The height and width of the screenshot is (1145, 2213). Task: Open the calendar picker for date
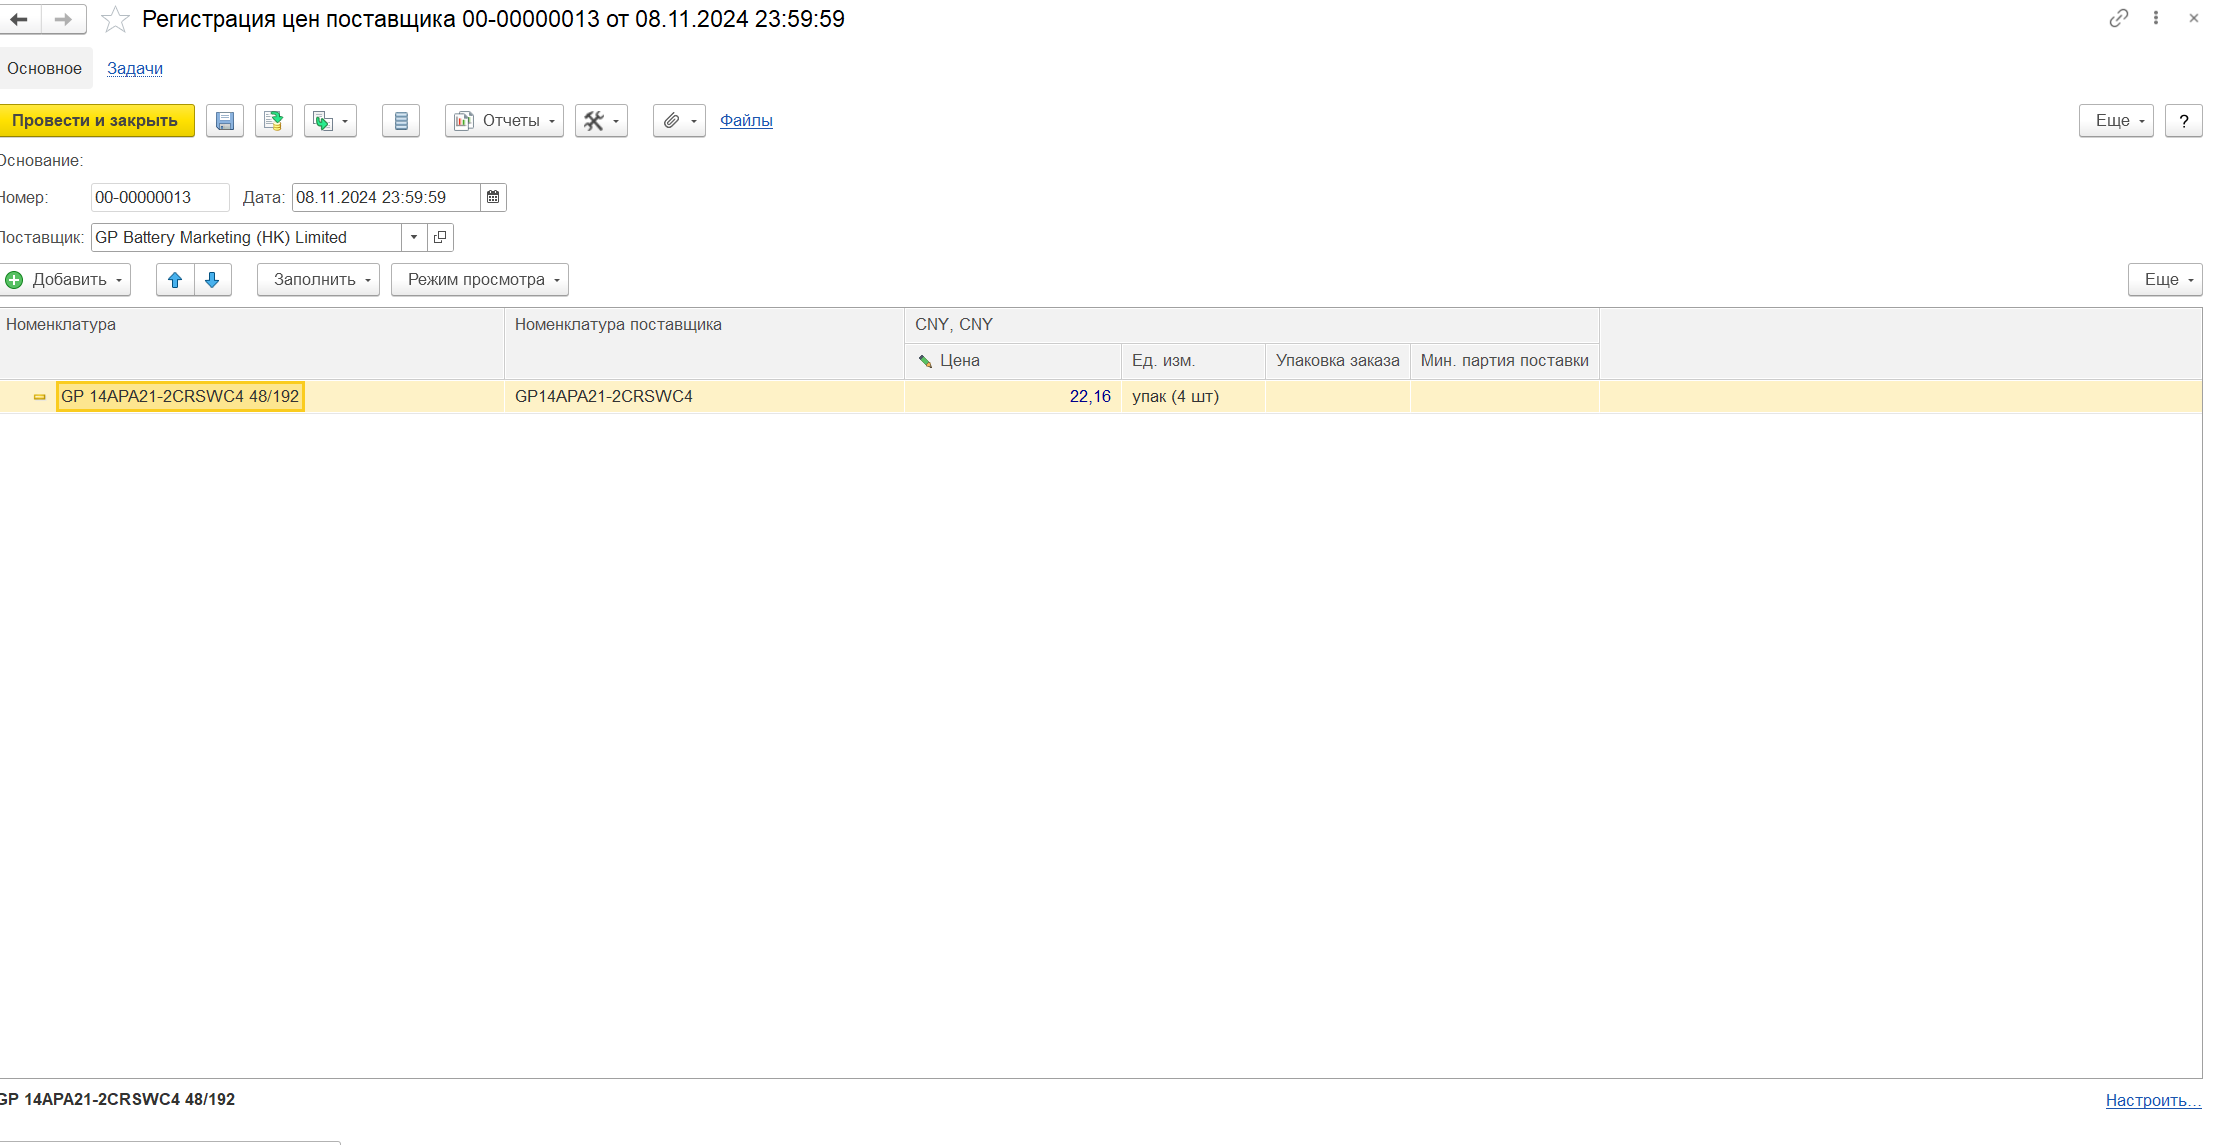(493, 197)
